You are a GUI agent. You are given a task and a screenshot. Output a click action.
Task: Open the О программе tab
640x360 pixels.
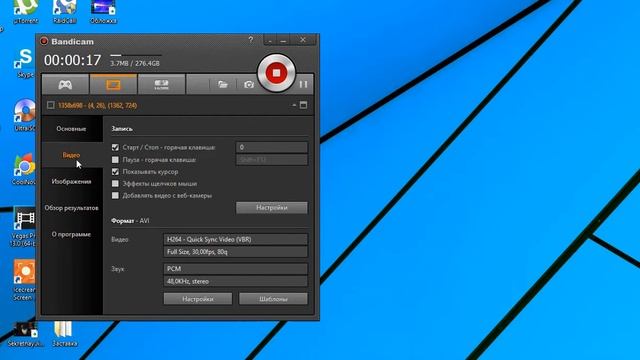[71, 234]
